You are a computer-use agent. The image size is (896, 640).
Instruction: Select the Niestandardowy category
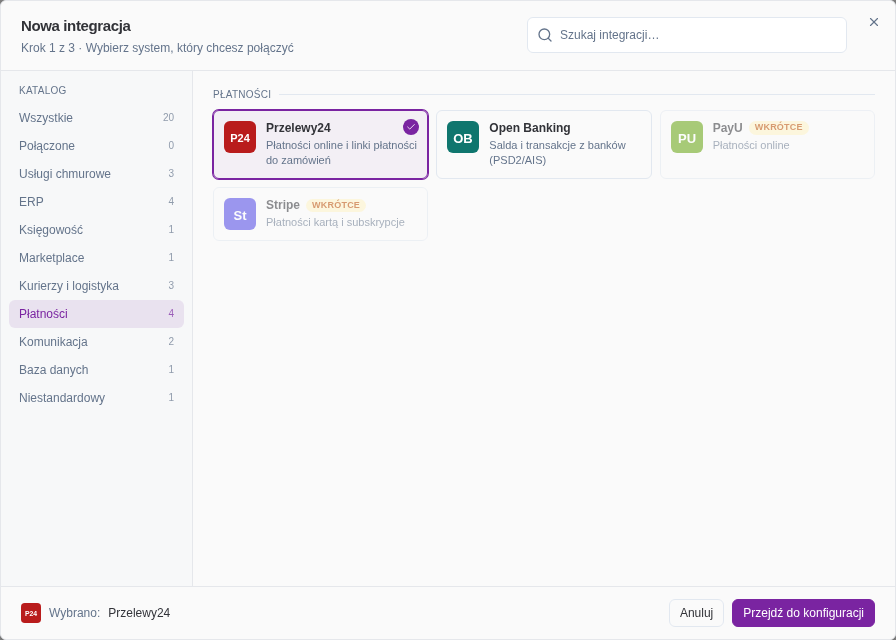click(97, 398)
